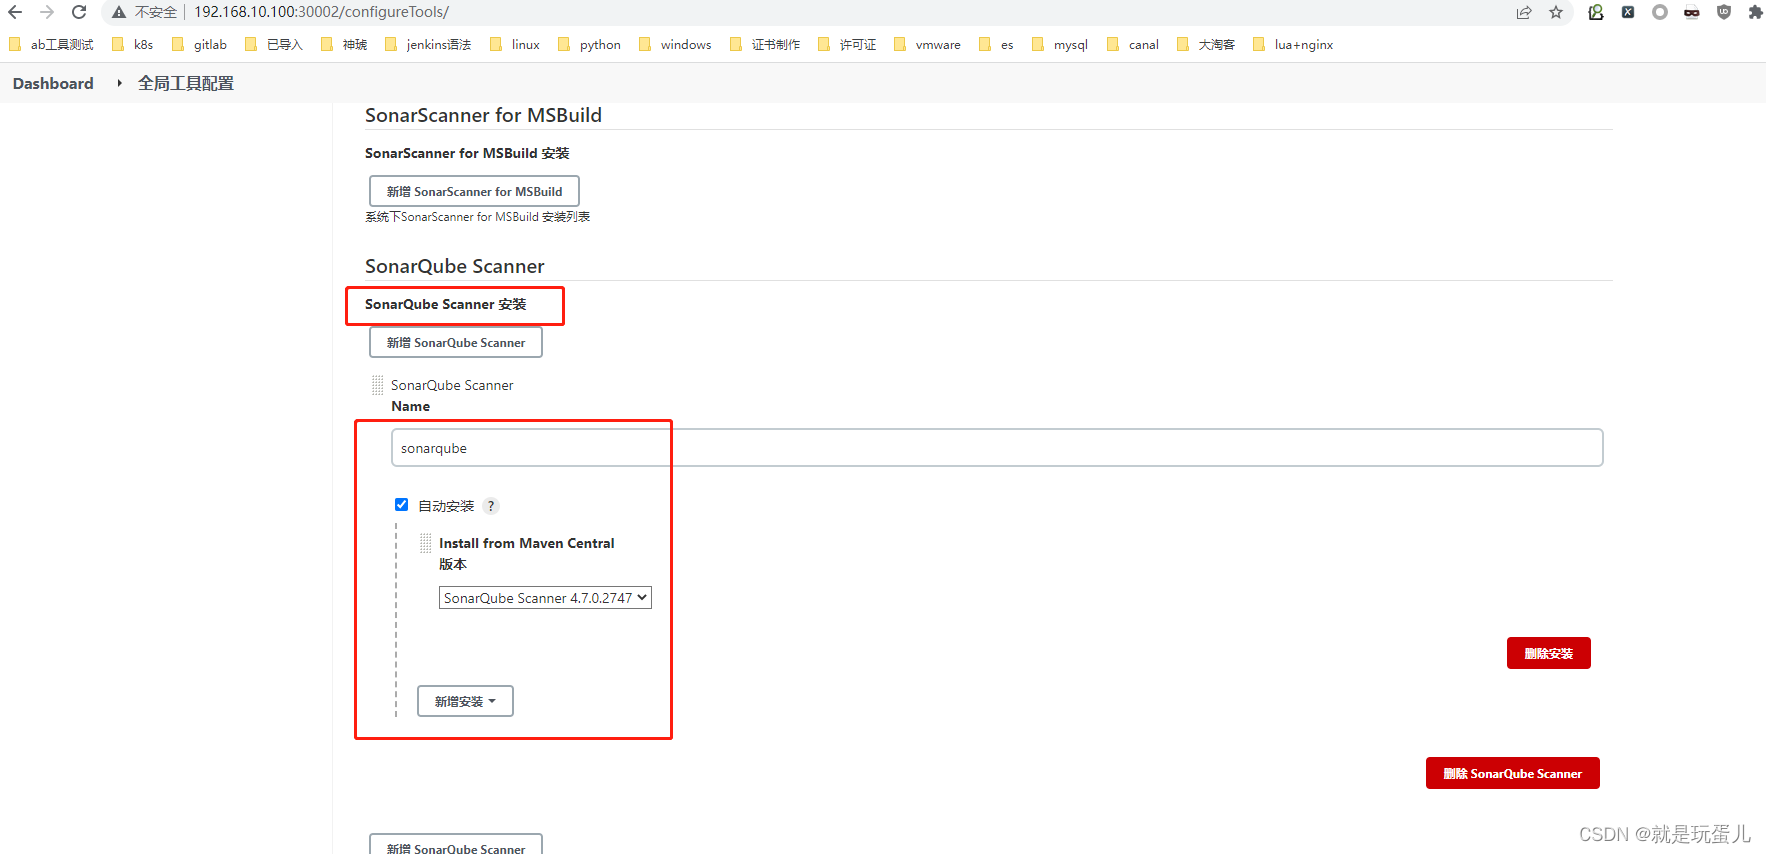
Task: Focus the Name field containing sonarqube
Action: tap(997, 448)
